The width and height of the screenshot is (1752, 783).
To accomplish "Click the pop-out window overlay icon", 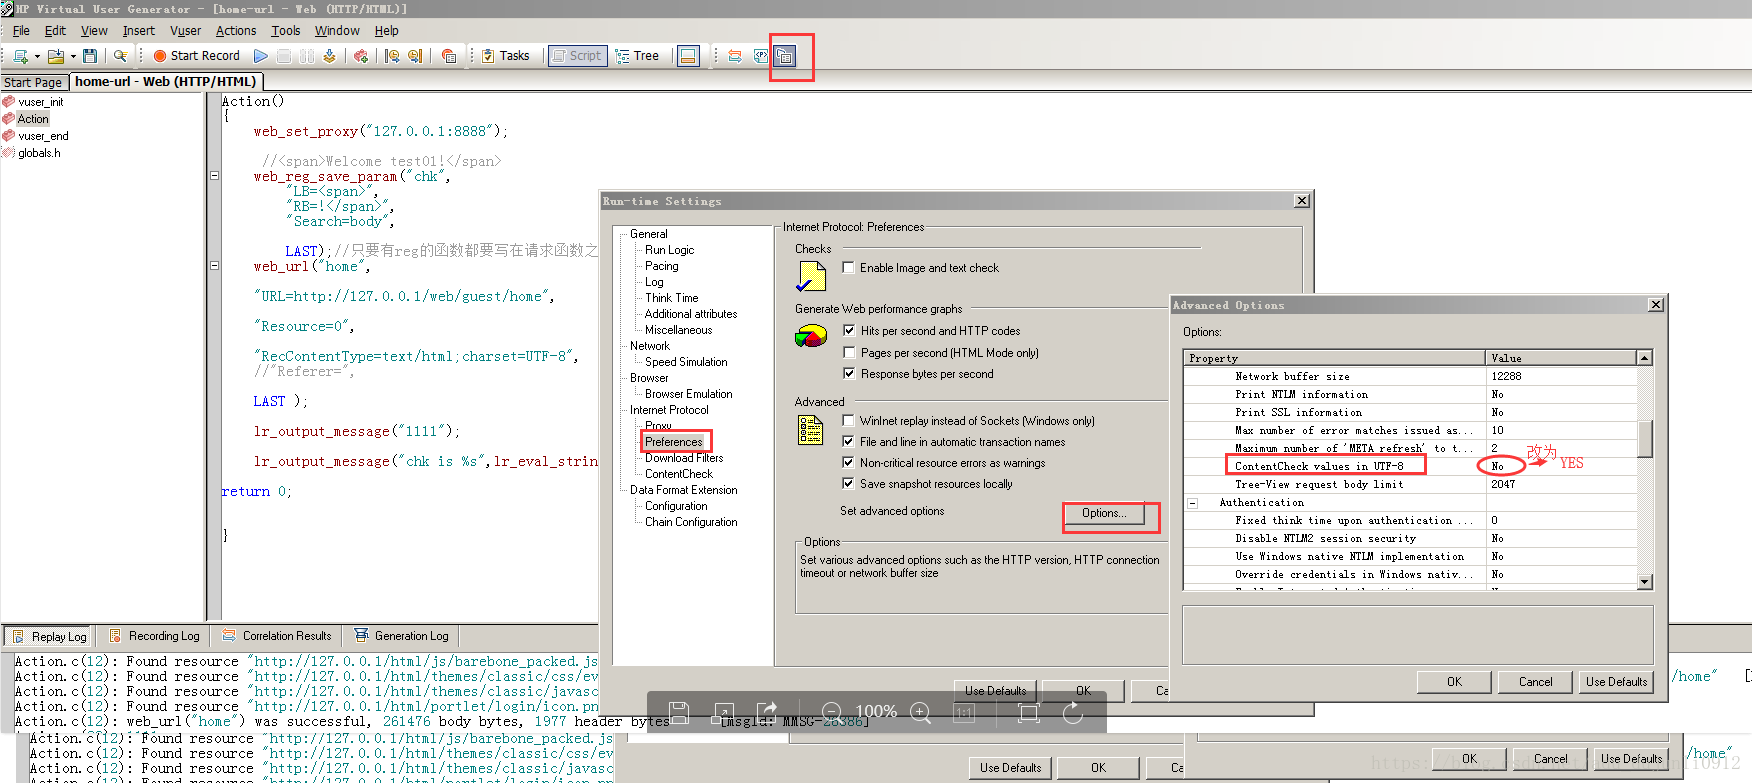I will pyautogui.click(x=723, y=712).
